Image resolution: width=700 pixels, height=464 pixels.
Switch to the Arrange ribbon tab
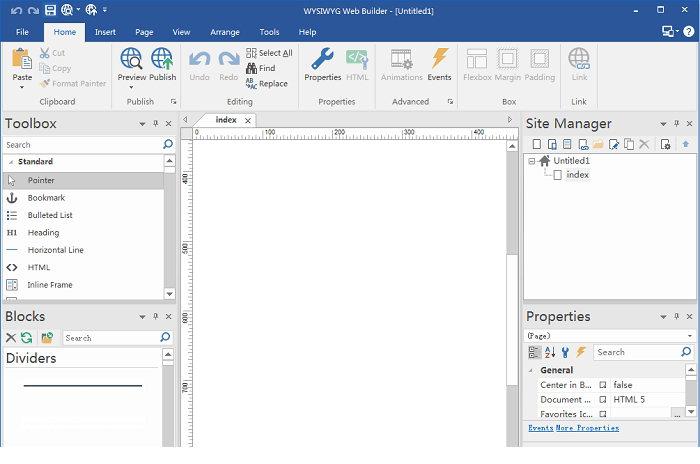tap(225, 32)
